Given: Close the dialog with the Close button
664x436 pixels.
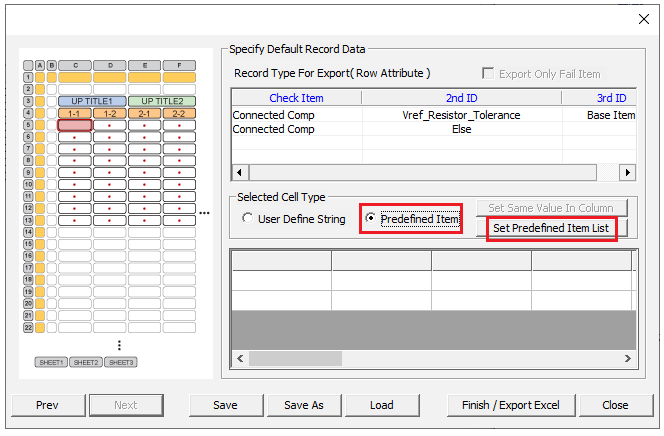Looking at the screenshot, I should pyautogui.click(x=615, y=405).
